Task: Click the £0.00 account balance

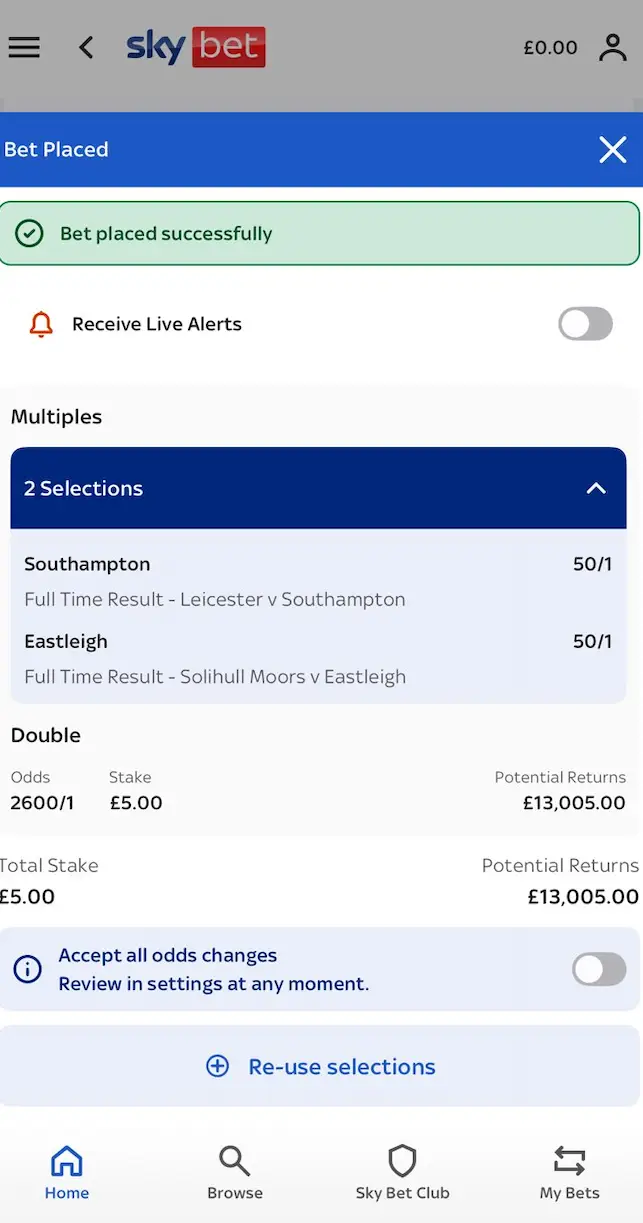Action: pos(551,47)
